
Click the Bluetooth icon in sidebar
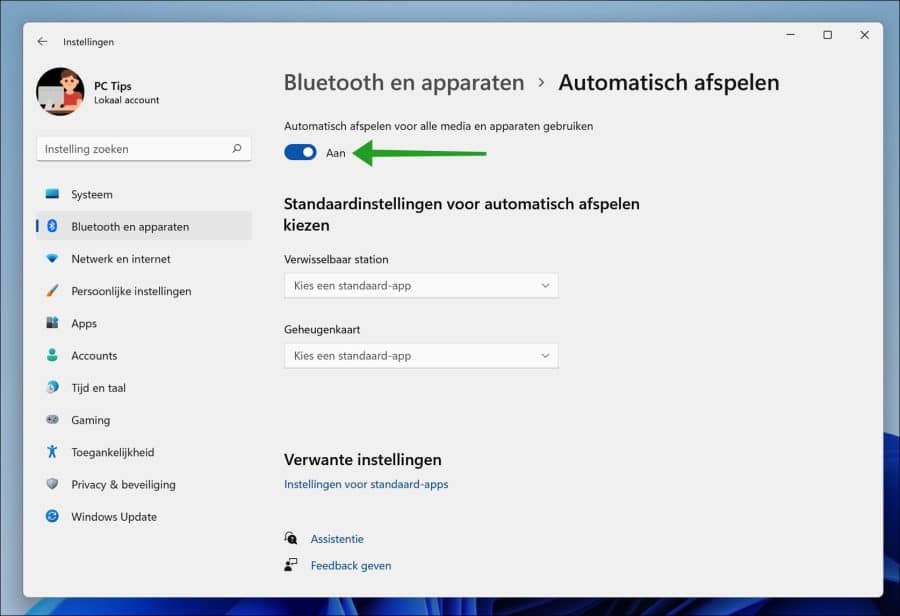coord(52,226)
